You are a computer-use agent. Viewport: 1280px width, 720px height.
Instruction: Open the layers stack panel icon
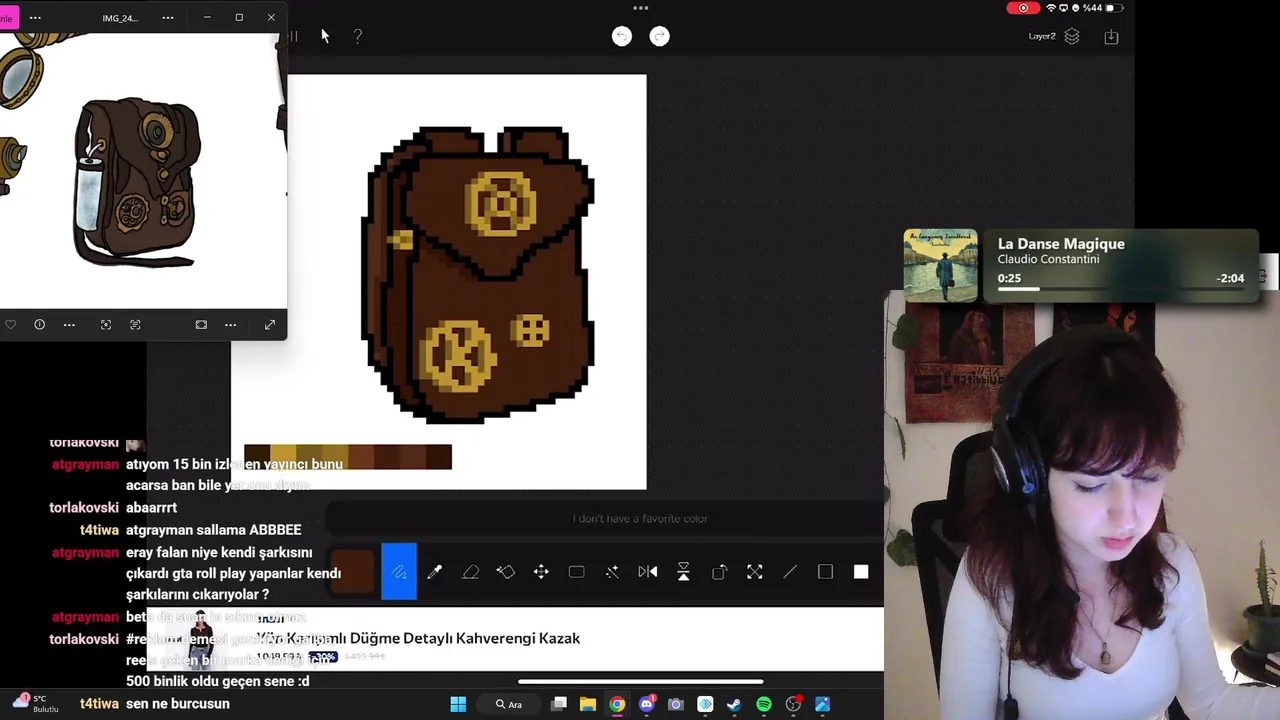tap(1072, 36)
